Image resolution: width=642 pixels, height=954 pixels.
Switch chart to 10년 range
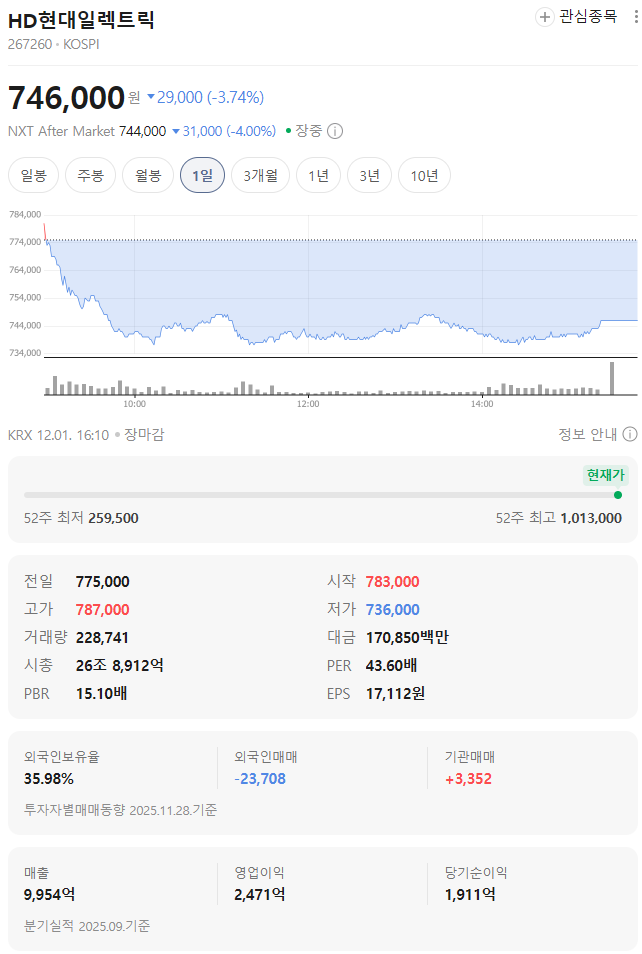coord(424,175)
